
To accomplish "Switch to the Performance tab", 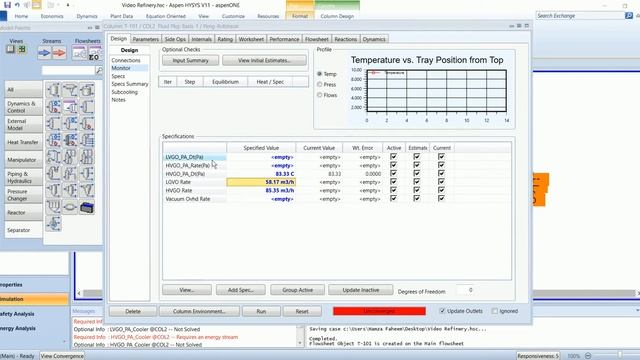I will [284, 39].
